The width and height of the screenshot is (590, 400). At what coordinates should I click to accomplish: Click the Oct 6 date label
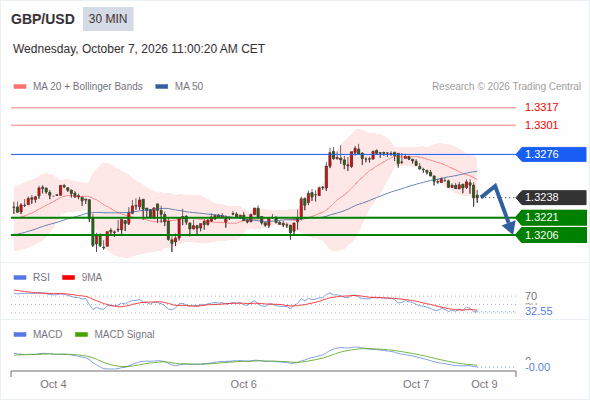[243, 384]
